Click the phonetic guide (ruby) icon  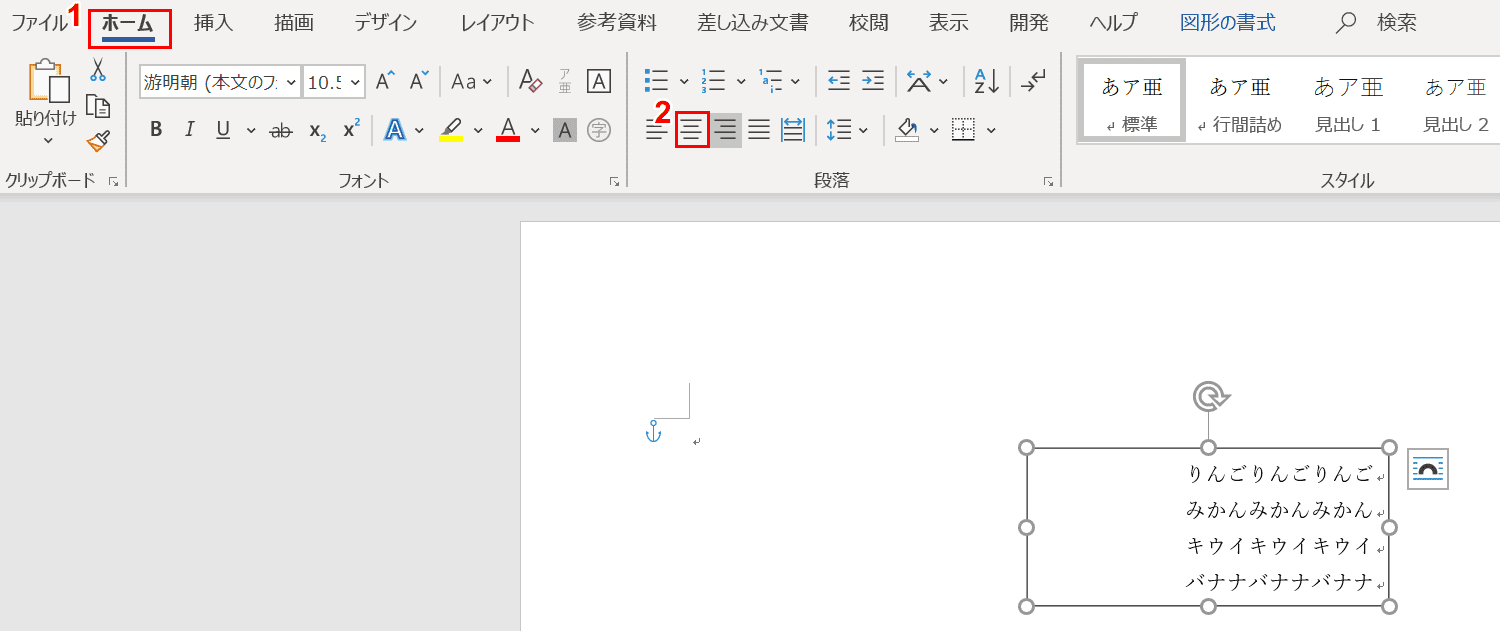point(565,82)
